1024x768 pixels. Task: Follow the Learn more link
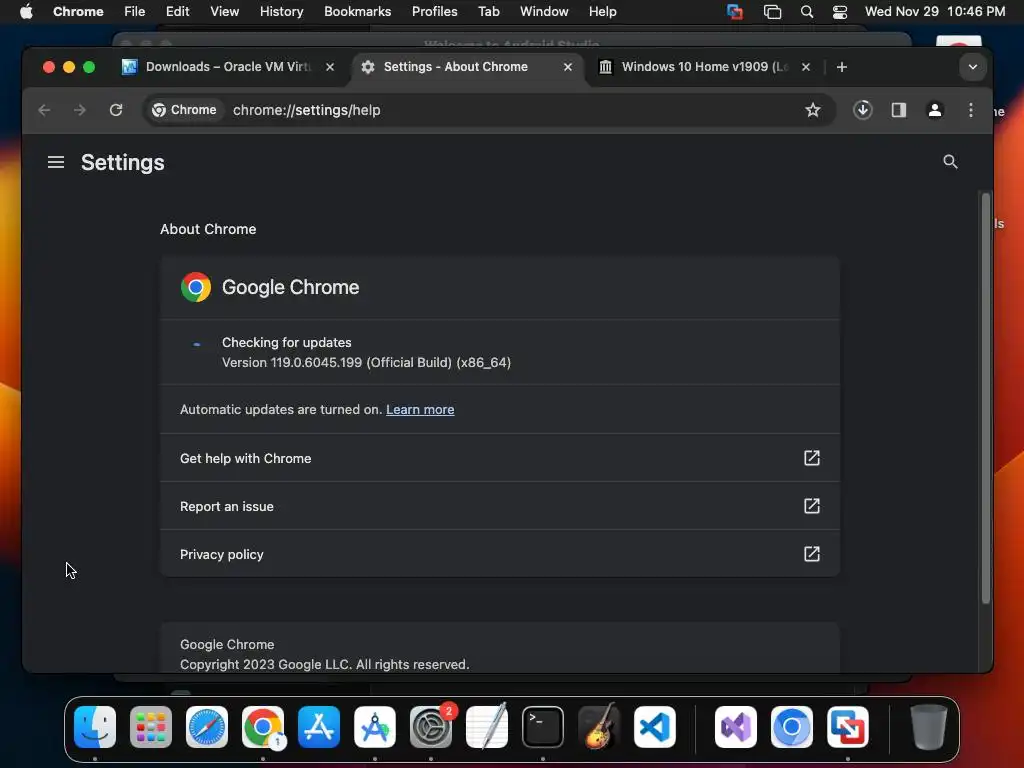(420, 409)
